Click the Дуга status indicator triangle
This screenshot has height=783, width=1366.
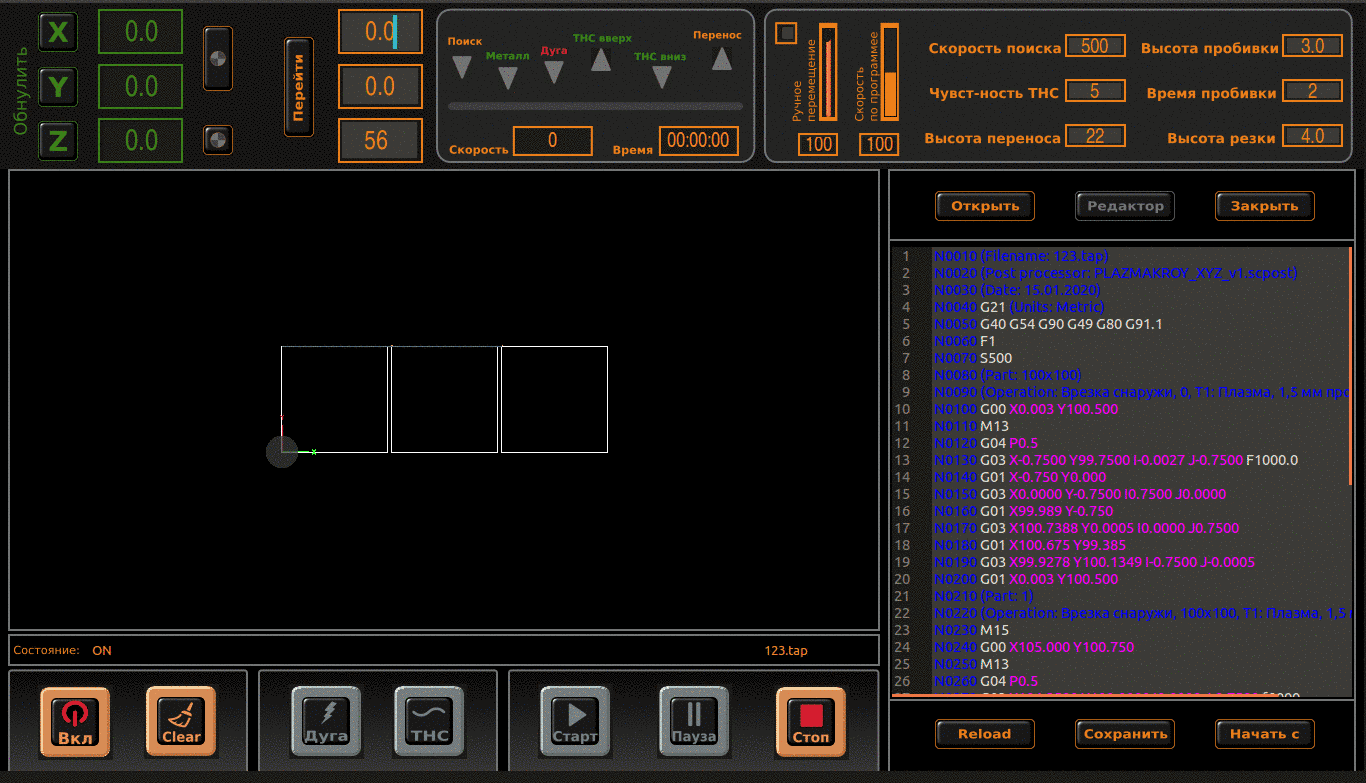(x=553, y=72)
